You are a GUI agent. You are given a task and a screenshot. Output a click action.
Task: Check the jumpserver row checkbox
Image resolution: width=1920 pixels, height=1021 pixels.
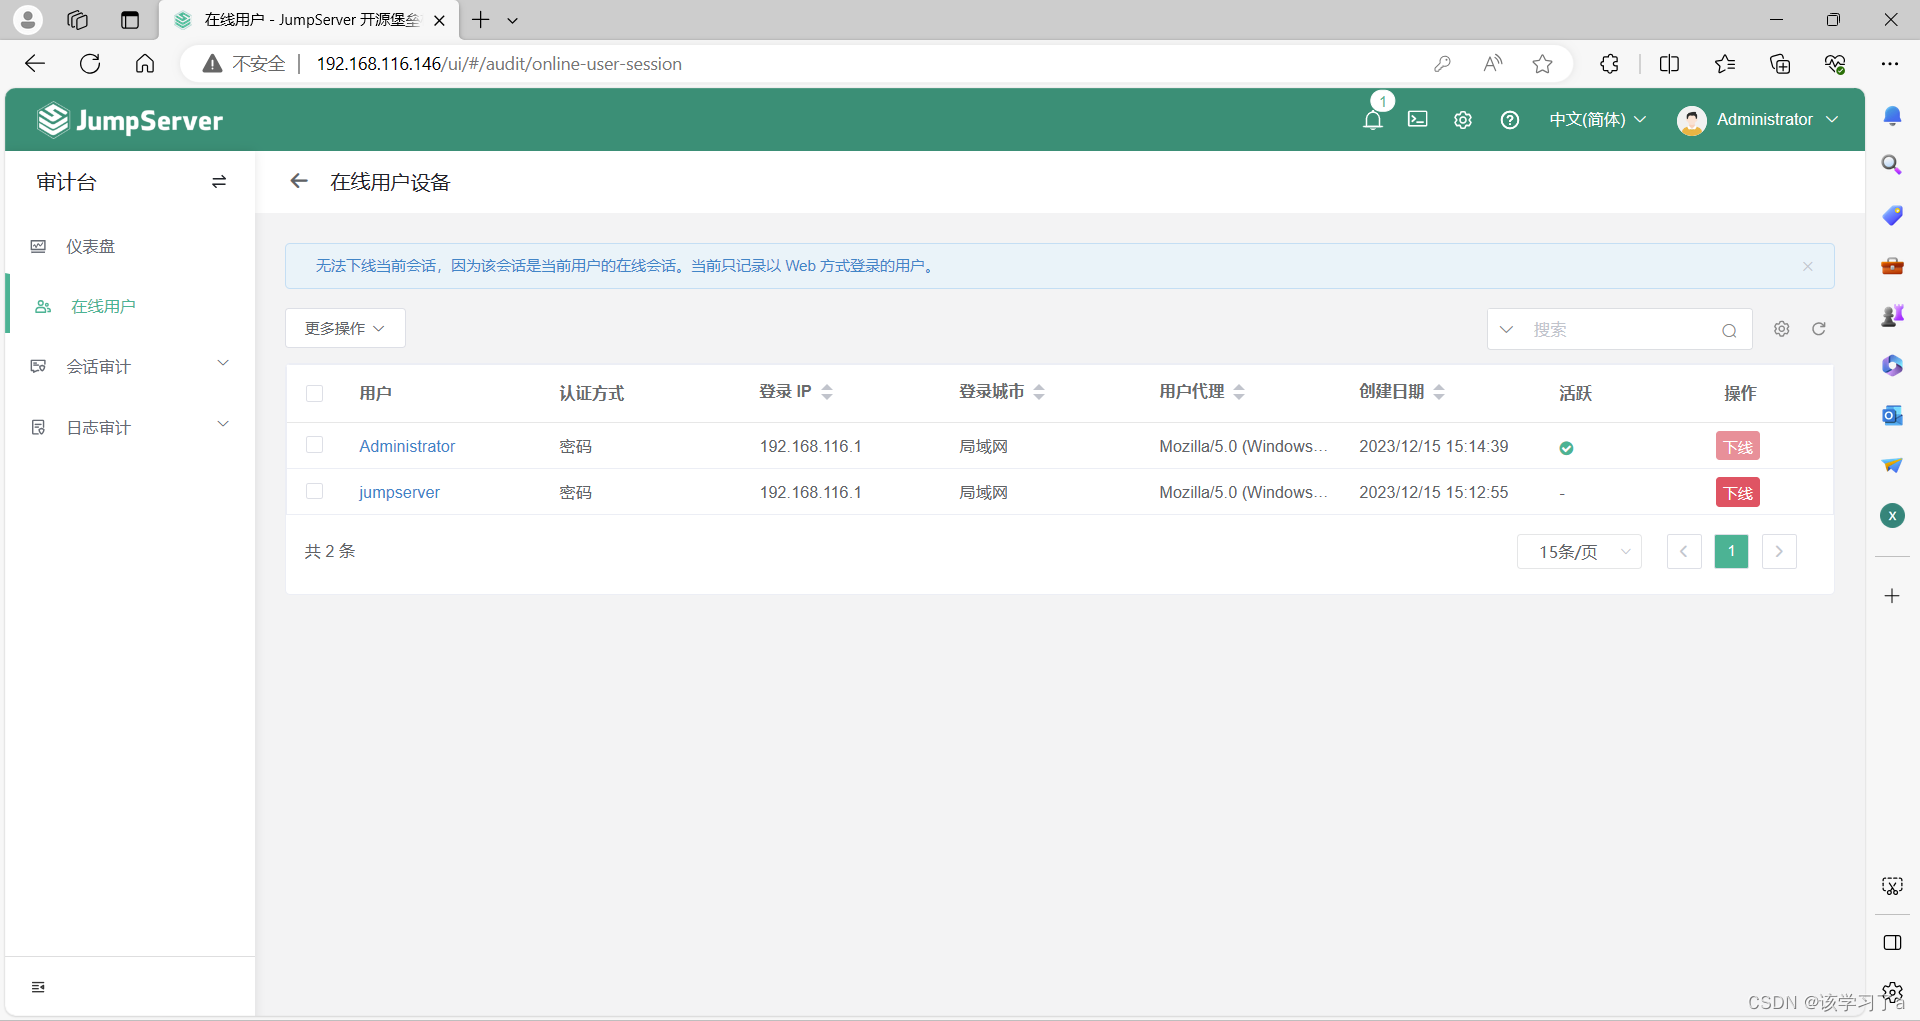click(x=315, y=491)
